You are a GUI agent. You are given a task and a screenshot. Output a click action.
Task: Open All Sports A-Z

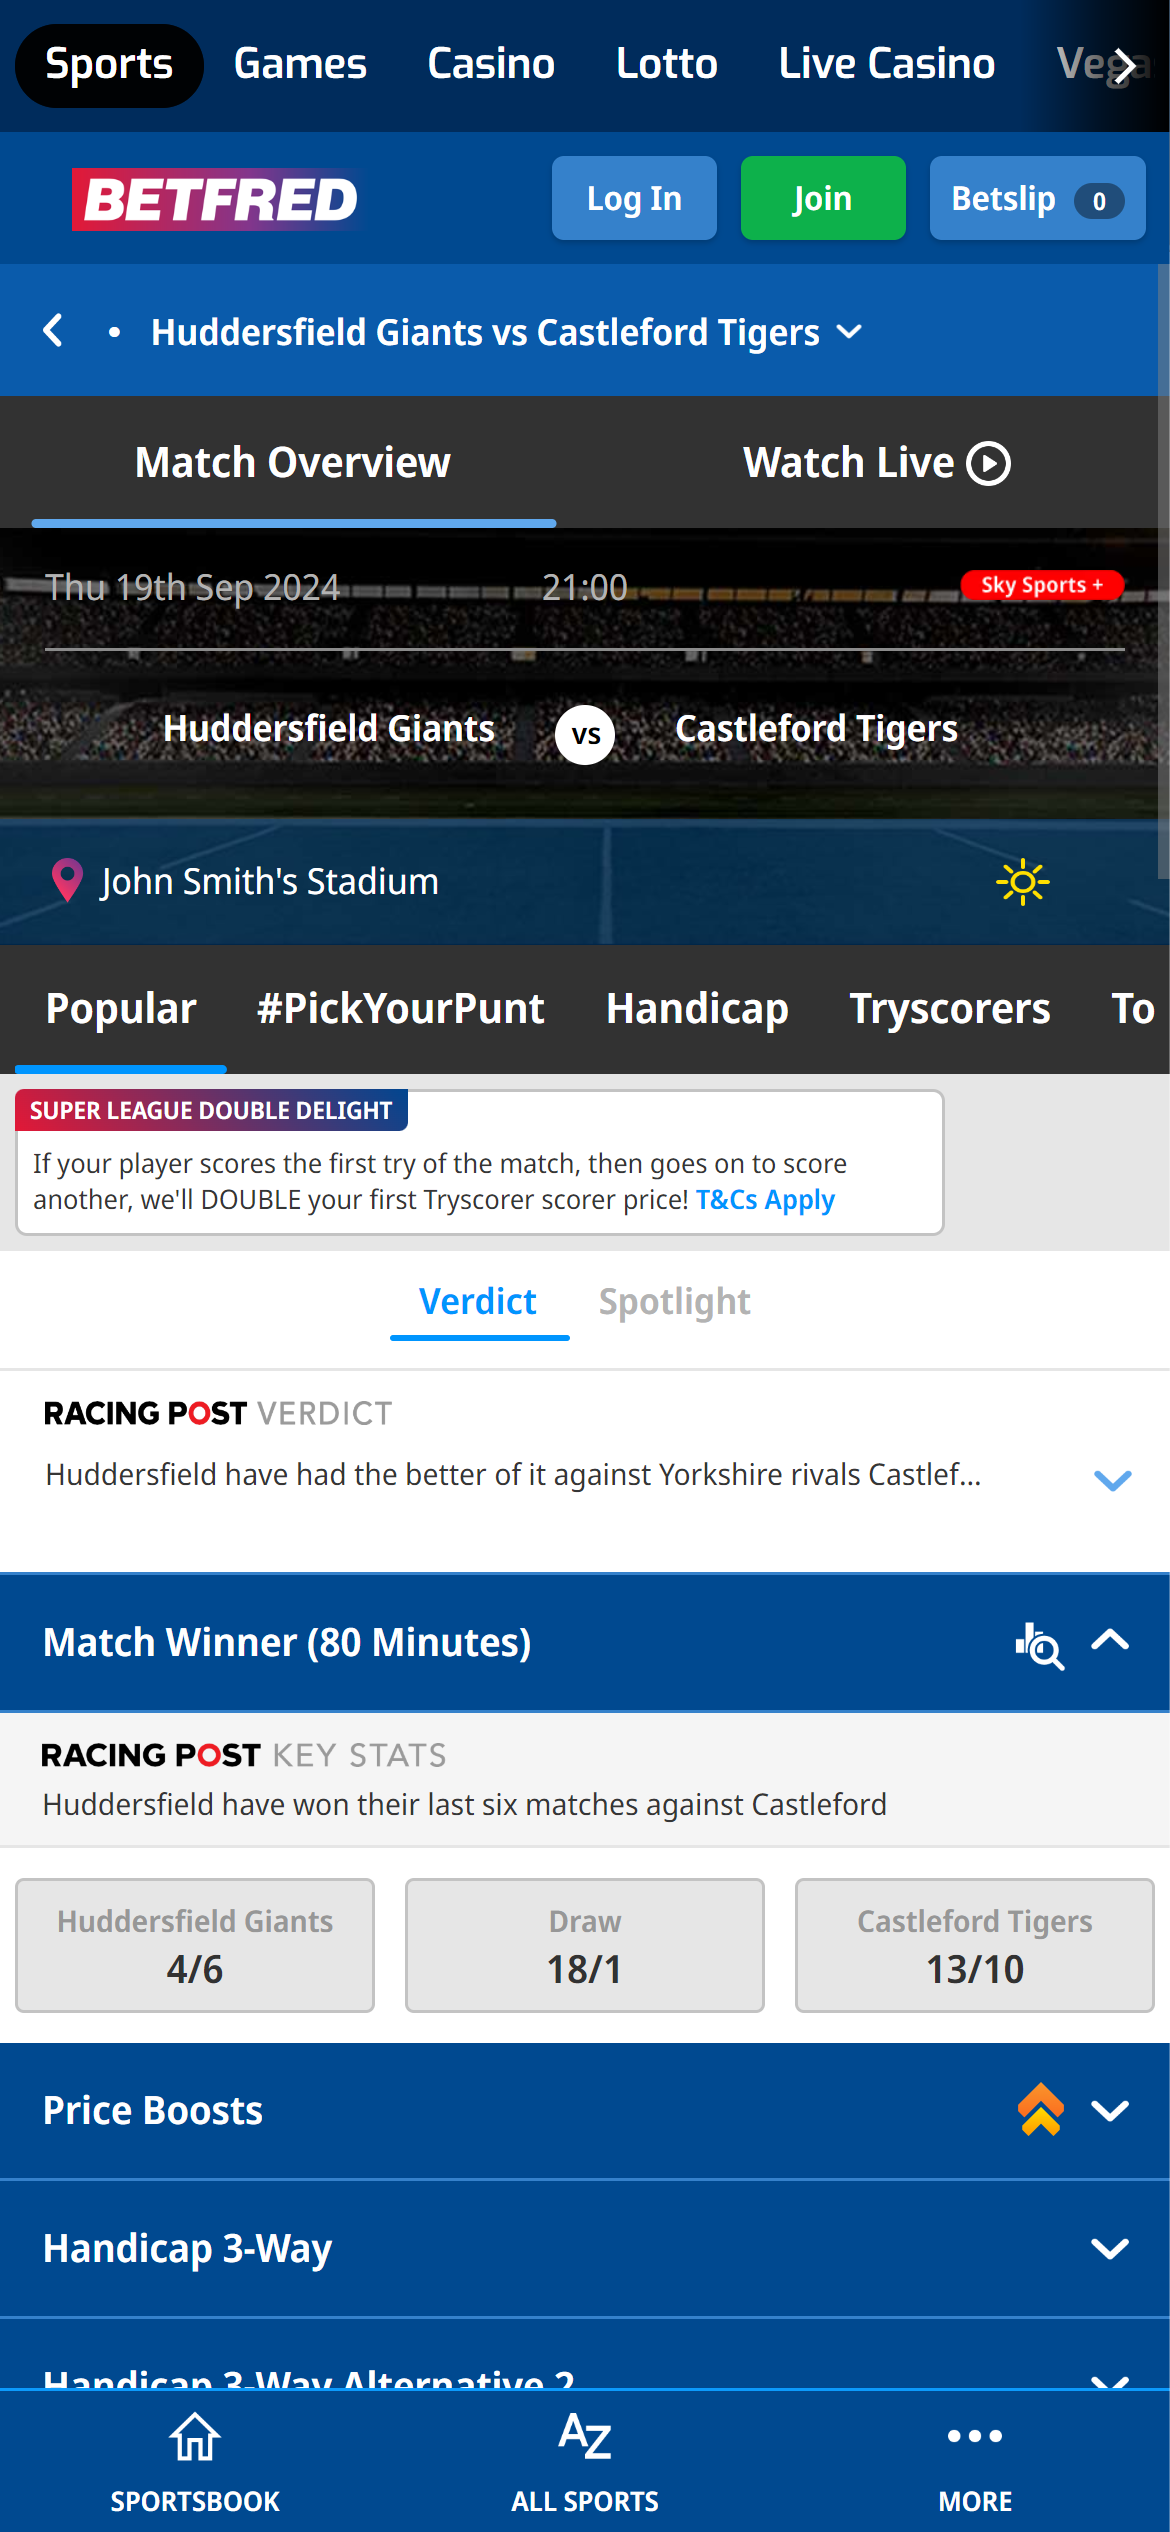pos(584,2438)
